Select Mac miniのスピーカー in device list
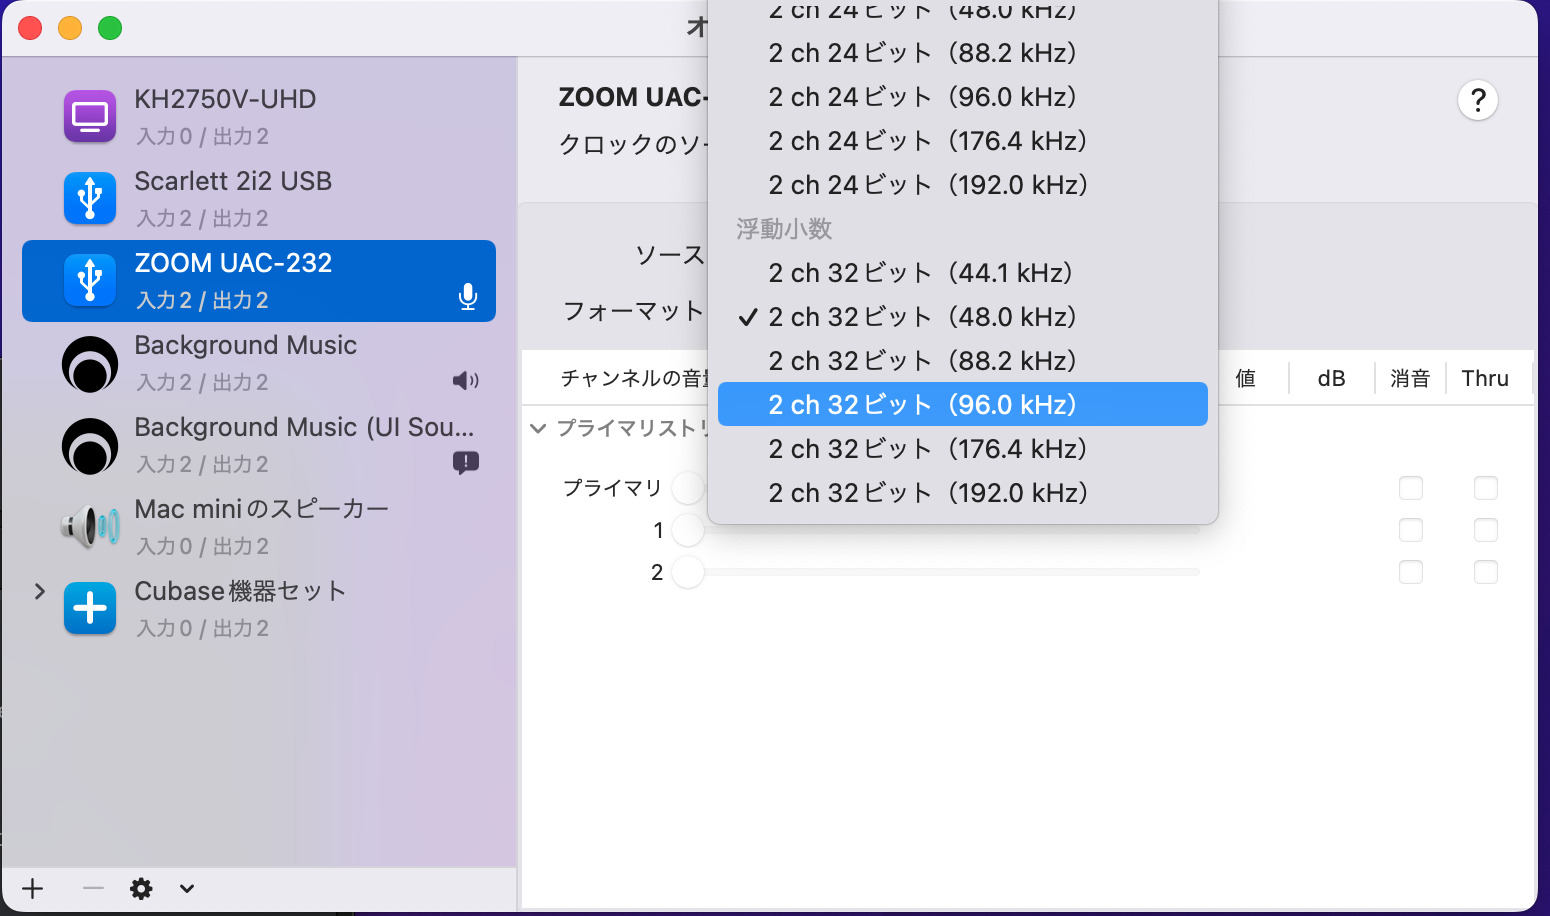 [259, 527]
